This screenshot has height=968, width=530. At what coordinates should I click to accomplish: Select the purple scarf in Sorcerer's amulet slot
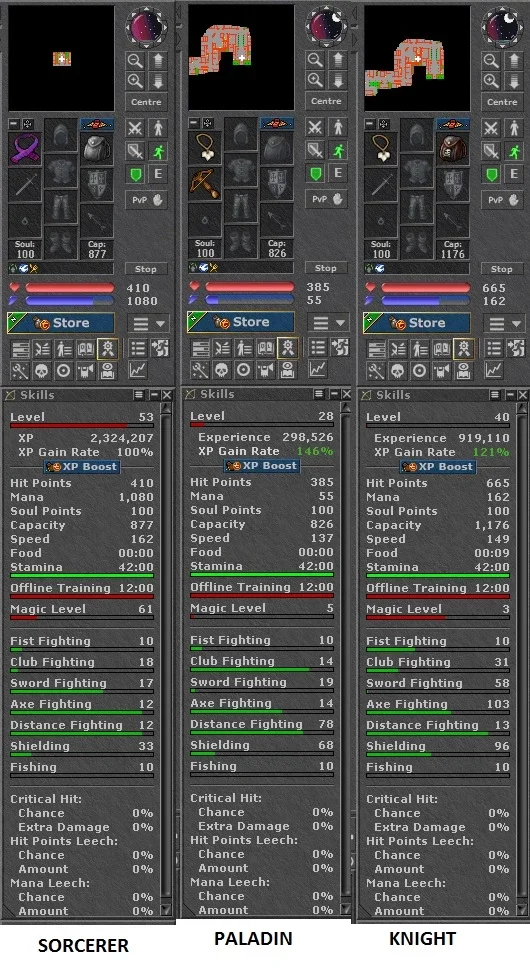pos(25,149)
